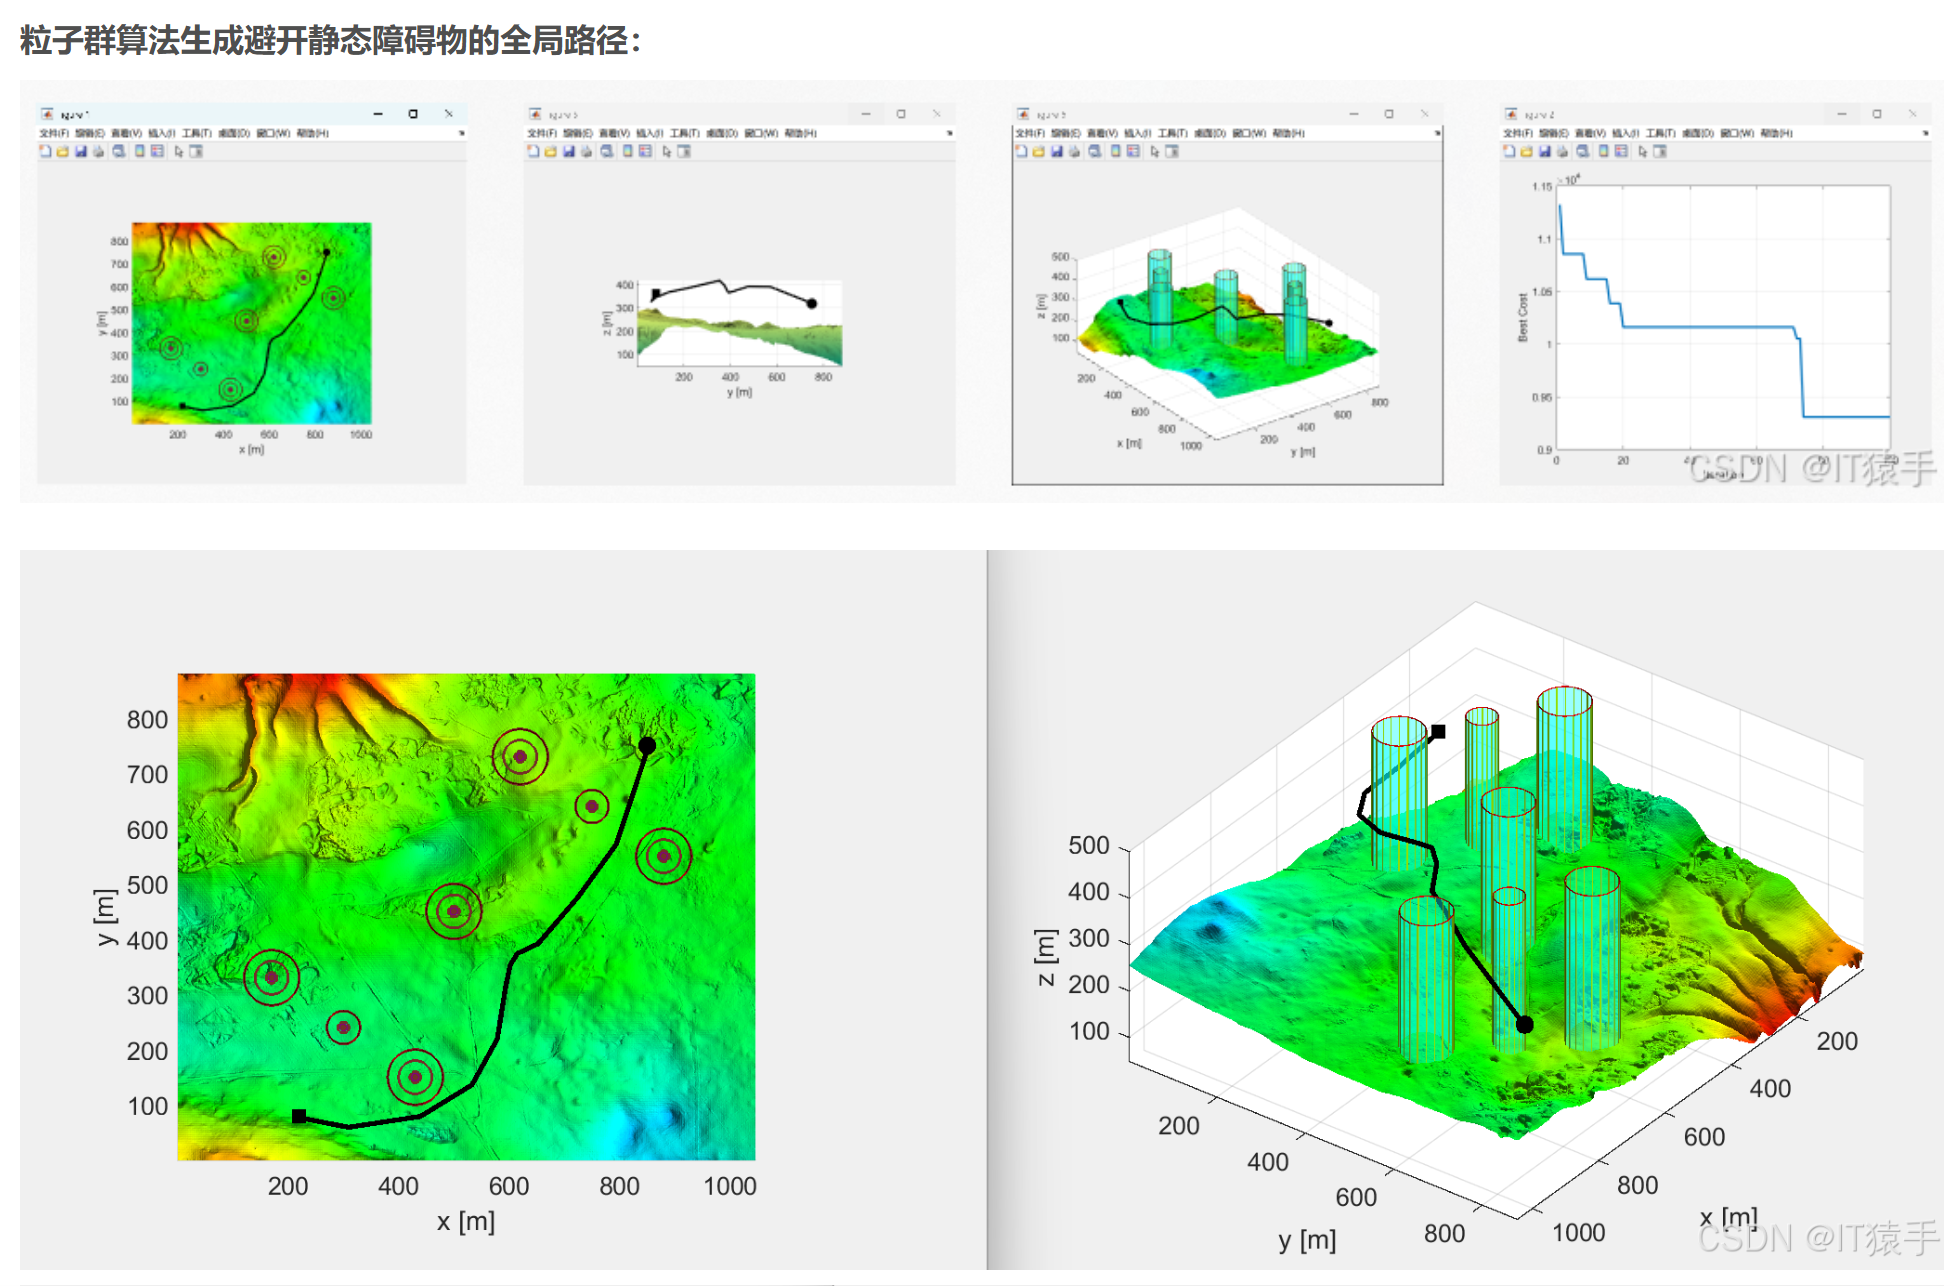This screenshot has height=1286, width=1957.
Task: Click New Figure icon in top-view terrain window
Action: [45, 151]
